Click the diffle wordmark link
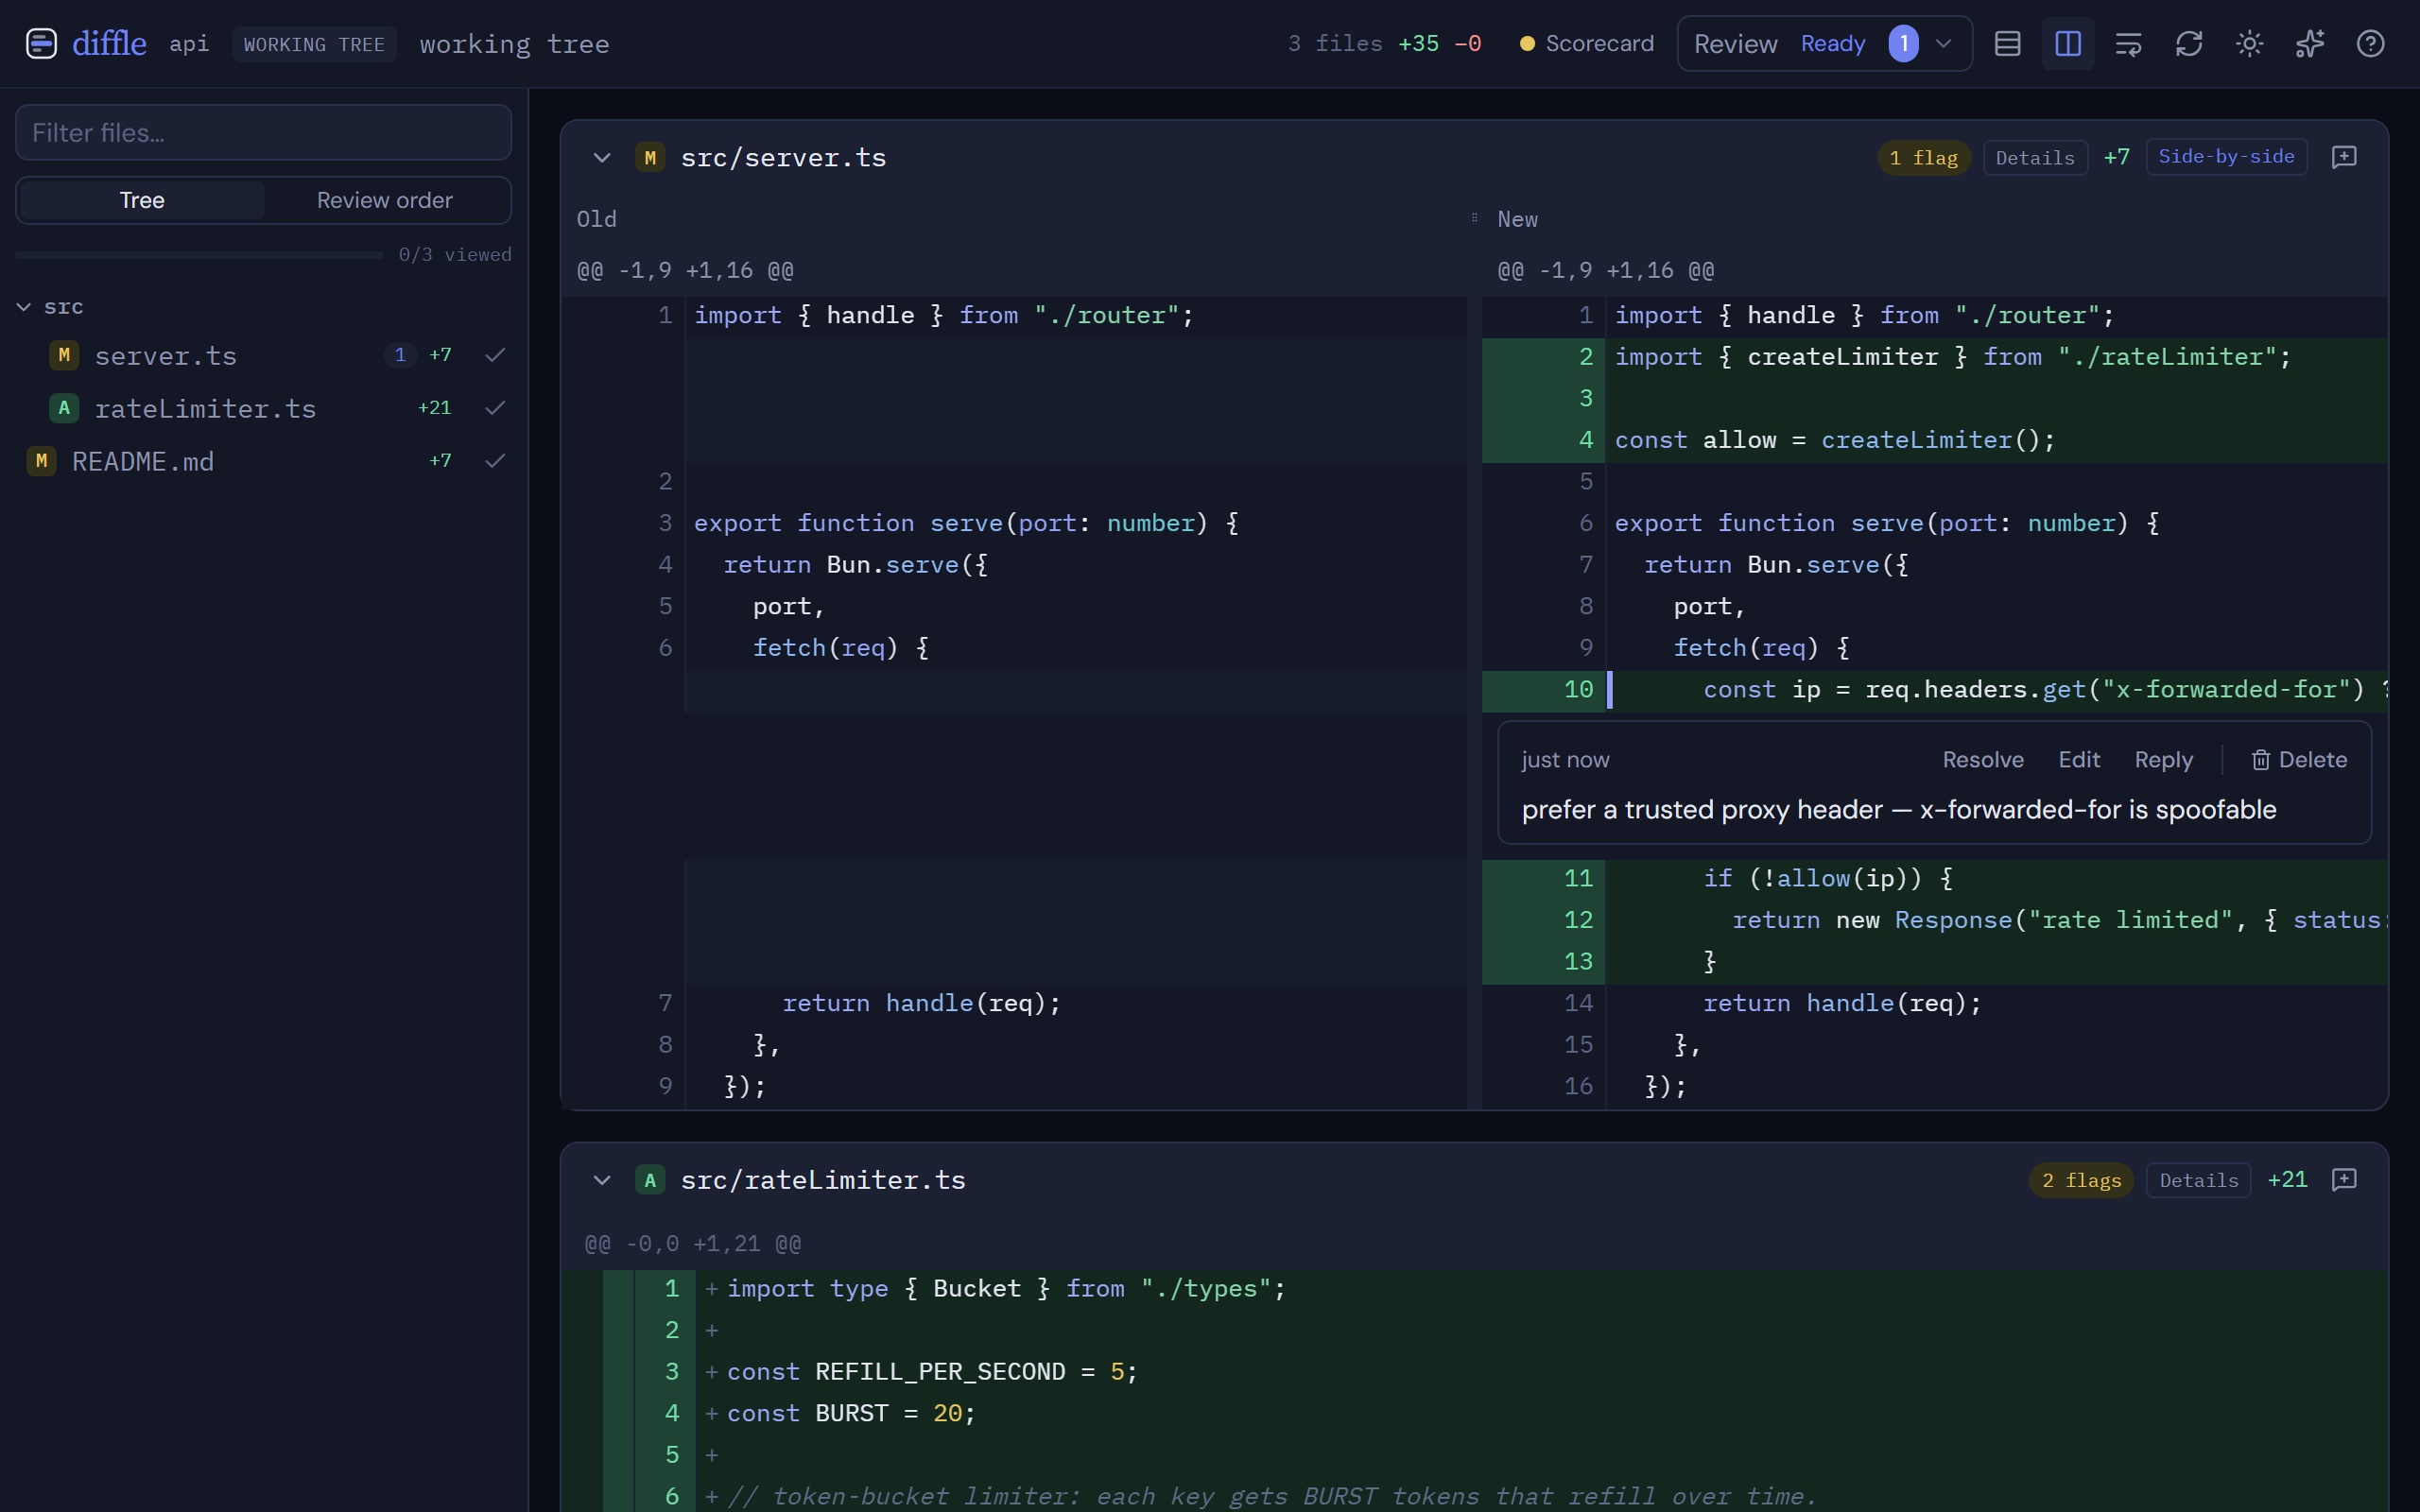2420x1512 pixels. click(x=109, y=44)
